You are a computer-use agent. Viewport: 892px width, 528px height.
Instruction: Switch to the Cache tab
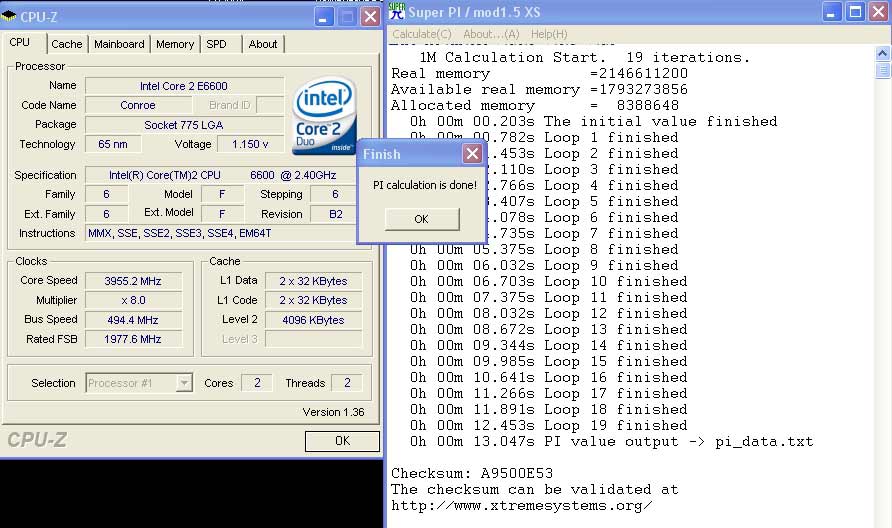pos(67,44)
